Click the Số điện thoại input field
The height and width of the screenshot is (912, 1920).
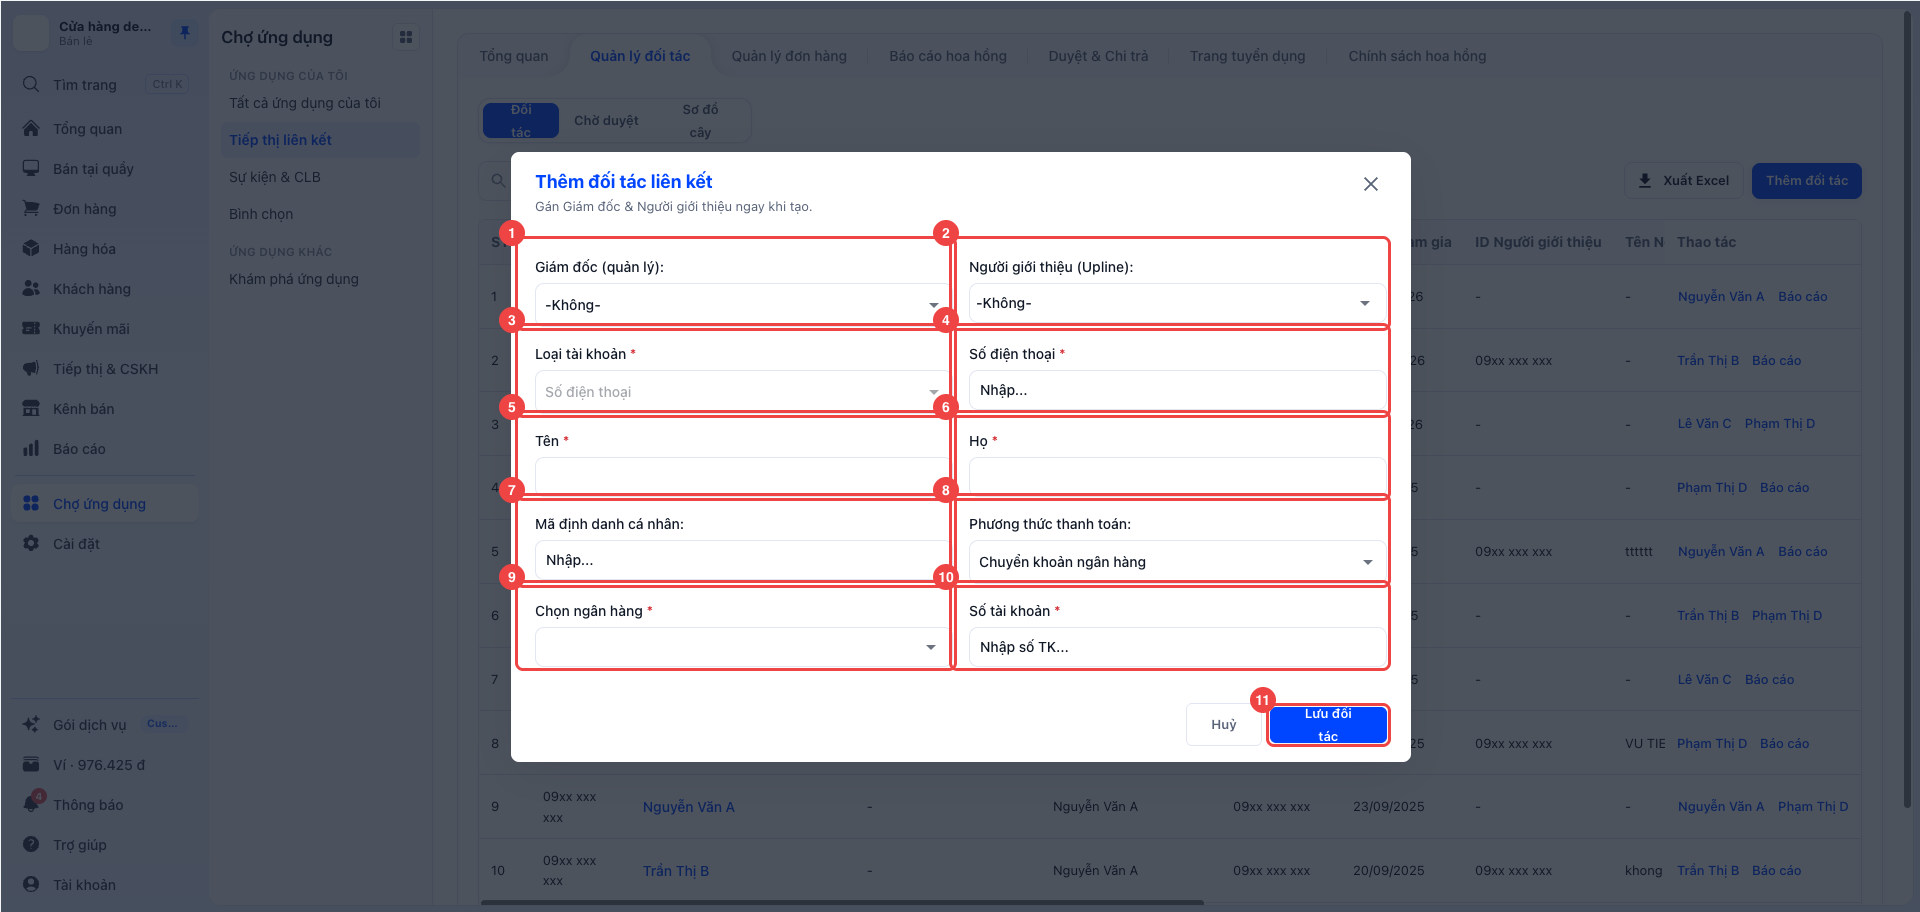(1177, 390)
